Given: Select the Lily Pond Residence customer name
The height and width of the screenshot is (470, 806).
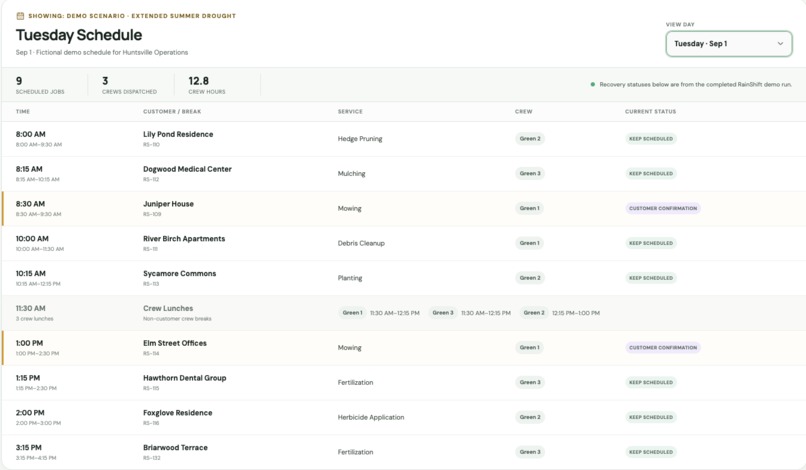Looking at the screenshot, I should pyautogui.click(x=178, y=134).
